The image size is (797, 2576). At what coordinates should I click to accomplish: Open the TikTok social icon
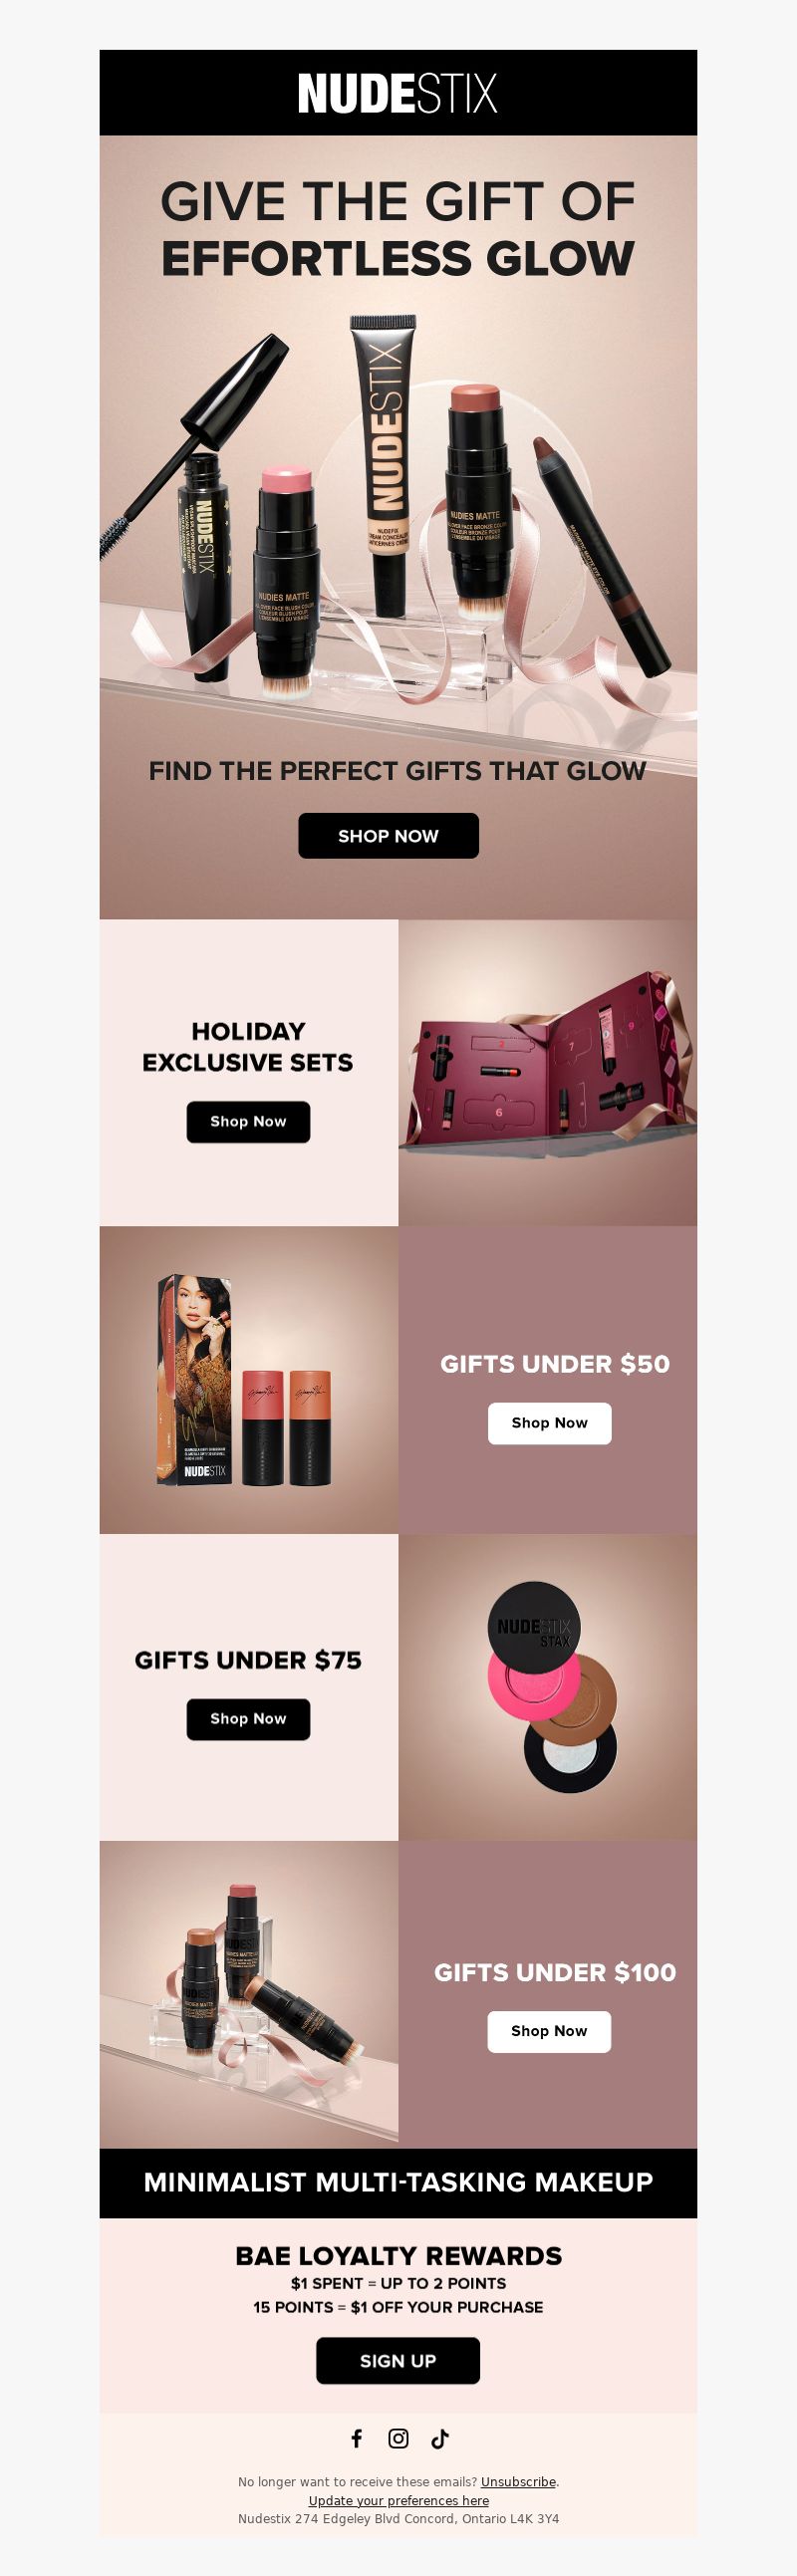click(440, 2438)
